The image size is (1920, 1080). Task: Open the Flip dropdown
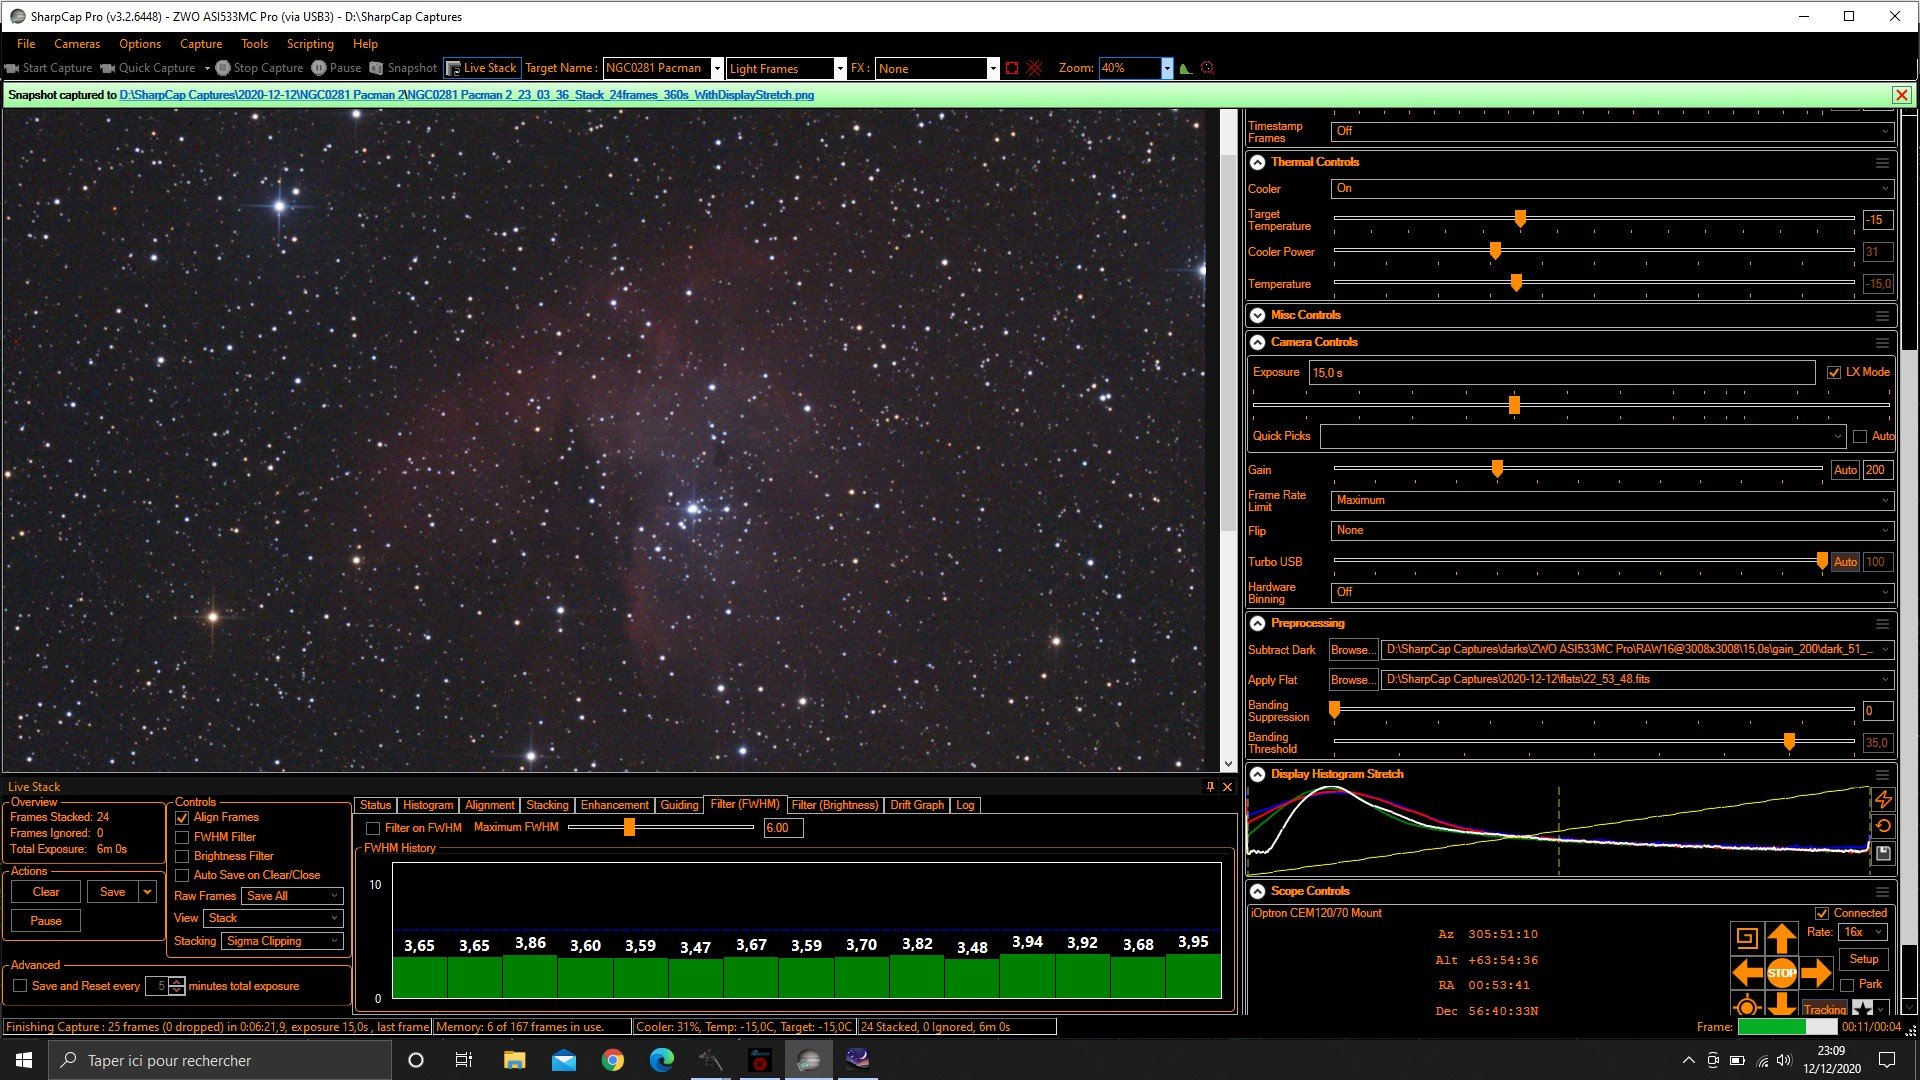(x=1612, y=530)
